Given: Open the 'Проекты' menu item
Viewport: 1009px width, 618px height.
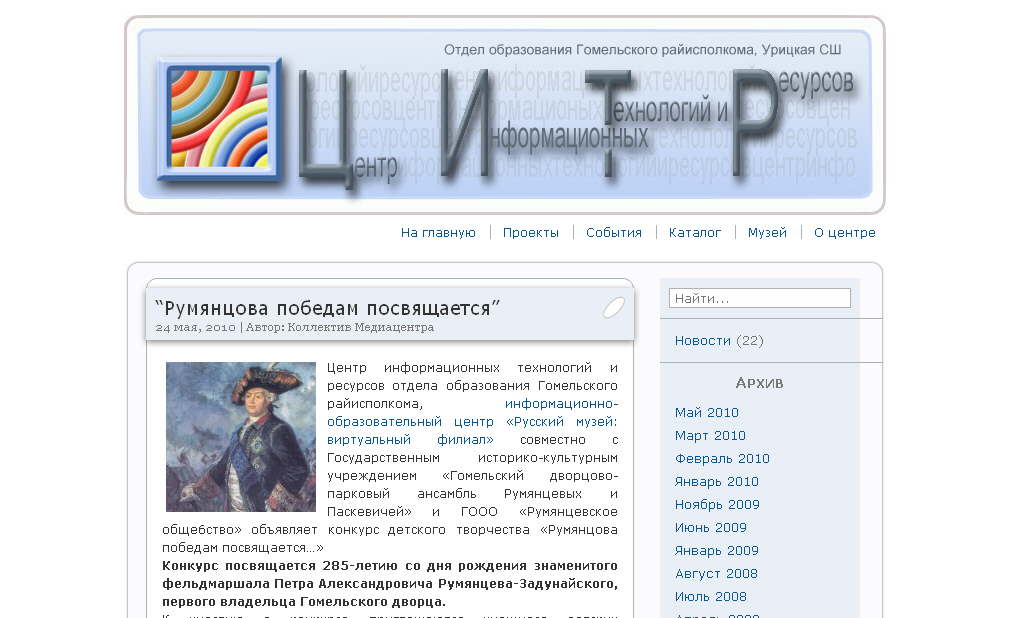Looking at the screenshot, I should click(x=531, y=233).
